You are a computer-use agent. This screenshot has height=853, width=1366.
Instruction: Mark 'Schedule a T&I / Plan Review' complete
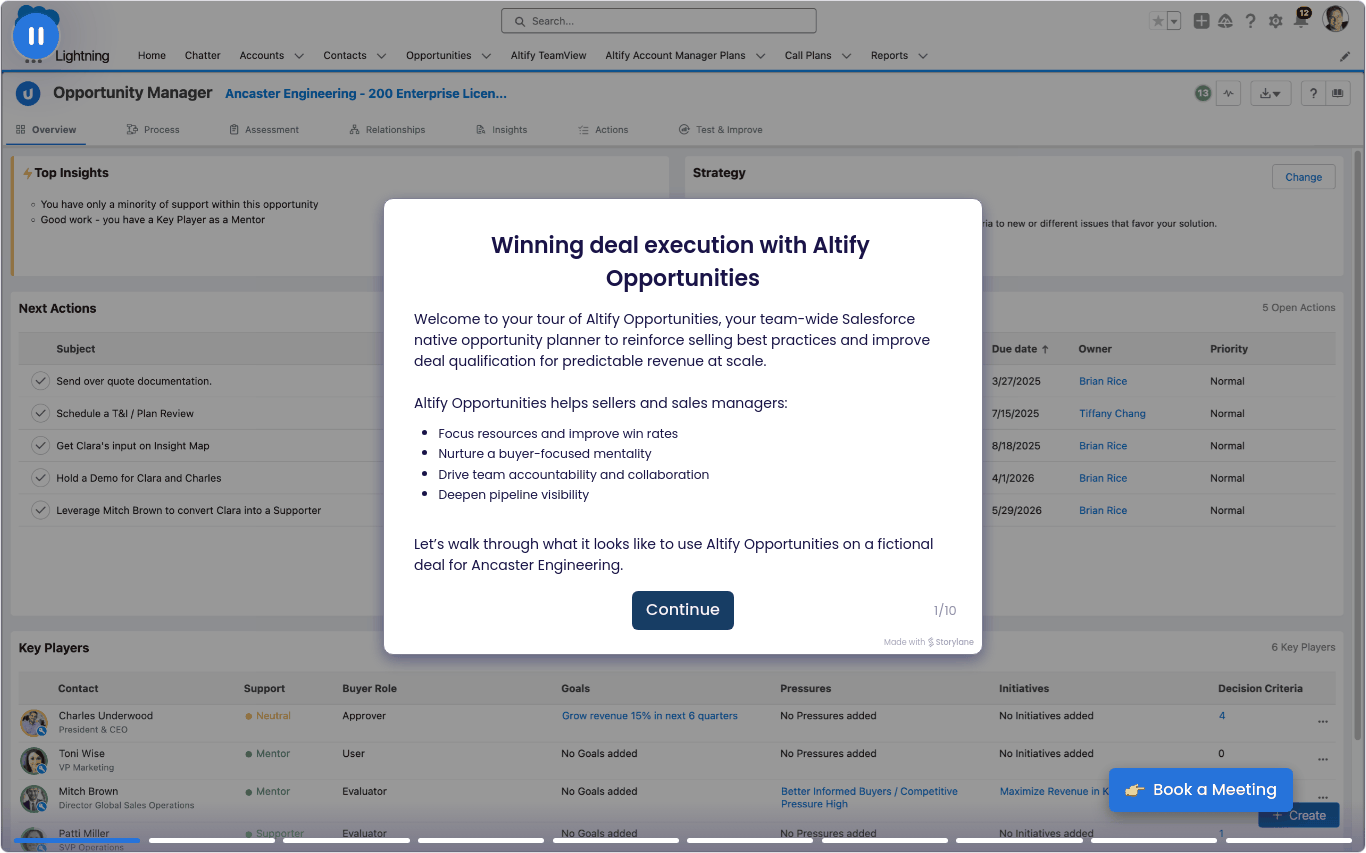coord(40,413)
